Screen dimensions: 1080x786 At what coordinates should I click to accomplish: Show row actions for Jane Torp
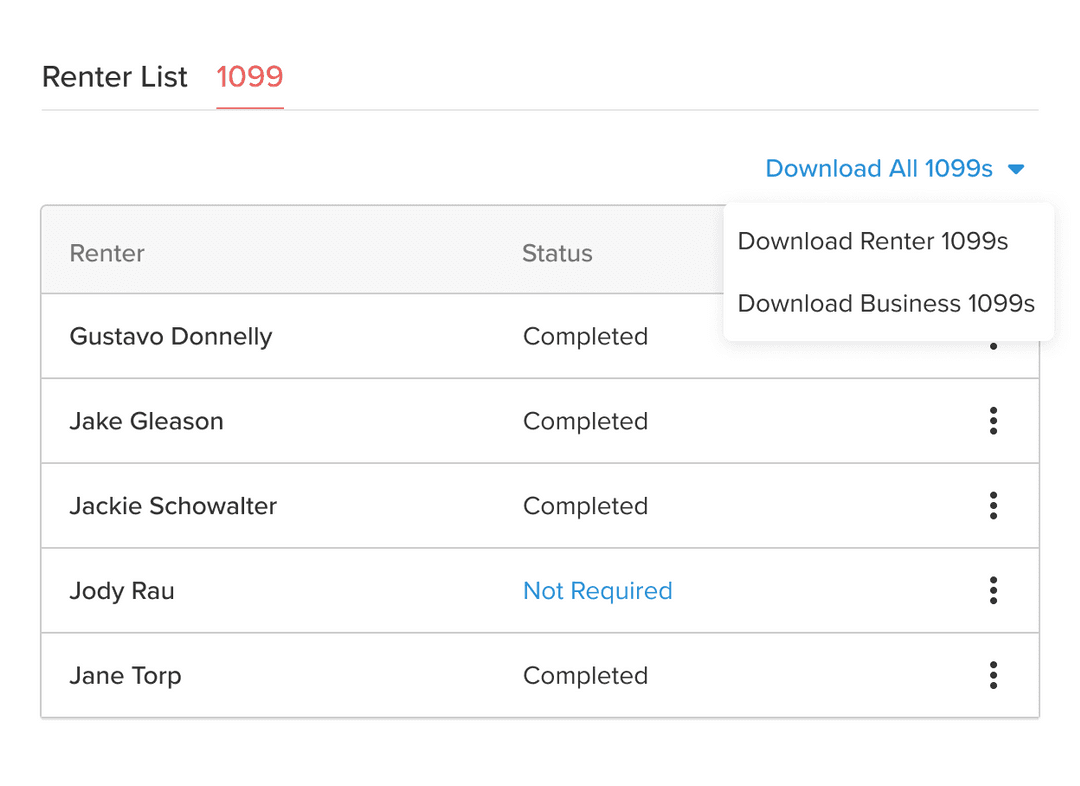coord(993,676)
